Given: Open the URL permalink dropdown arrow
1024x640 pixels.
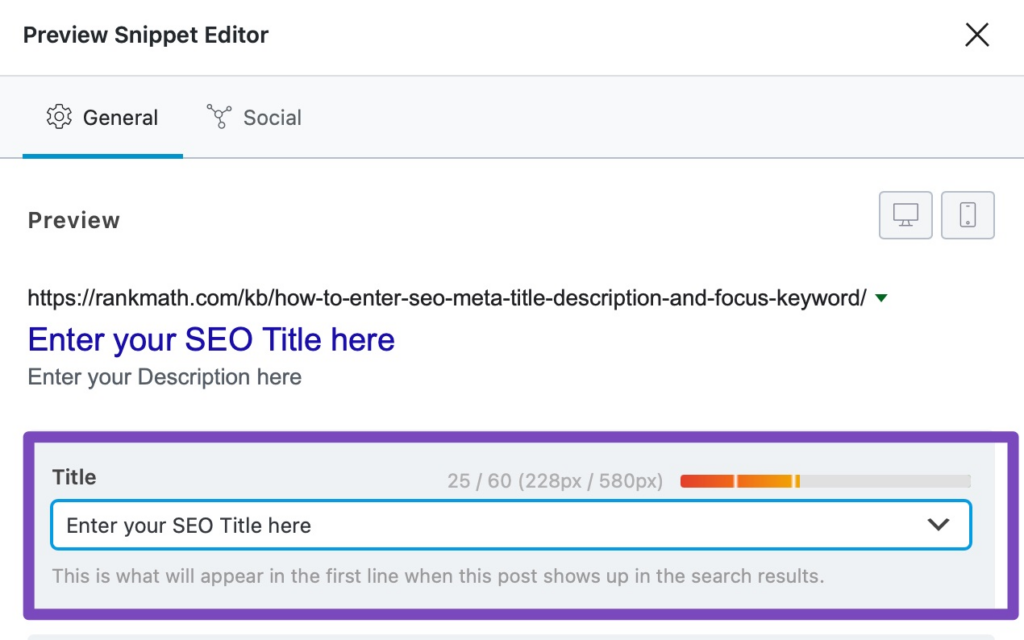Looking at the screenshot, I should click(x=879, y=297).
